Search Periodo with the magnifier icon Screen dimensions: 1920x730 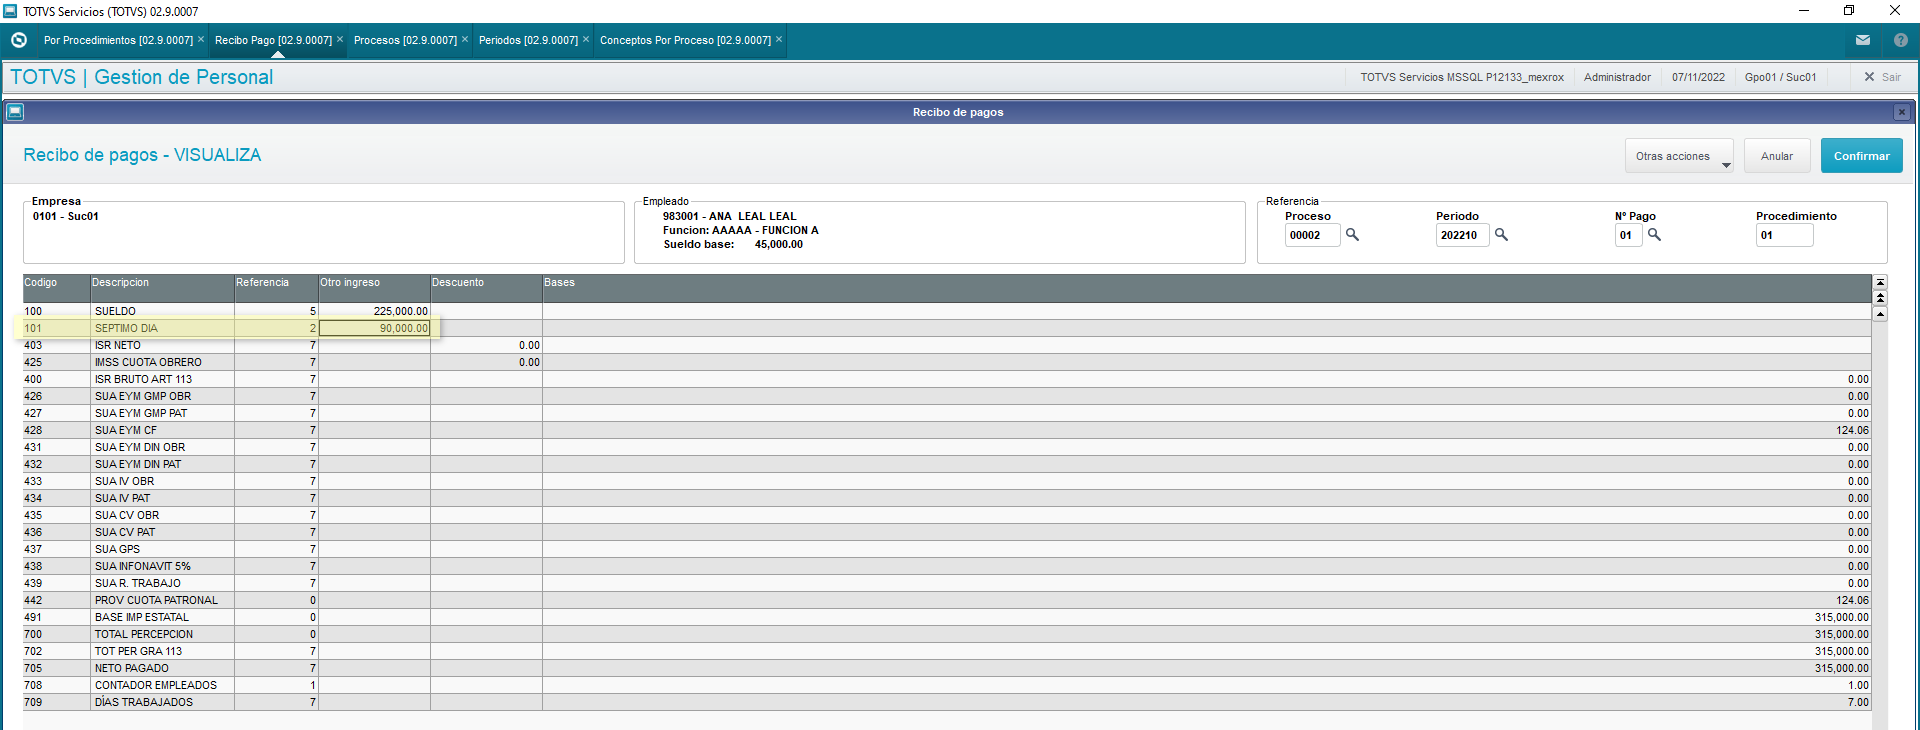[1501, 235]
